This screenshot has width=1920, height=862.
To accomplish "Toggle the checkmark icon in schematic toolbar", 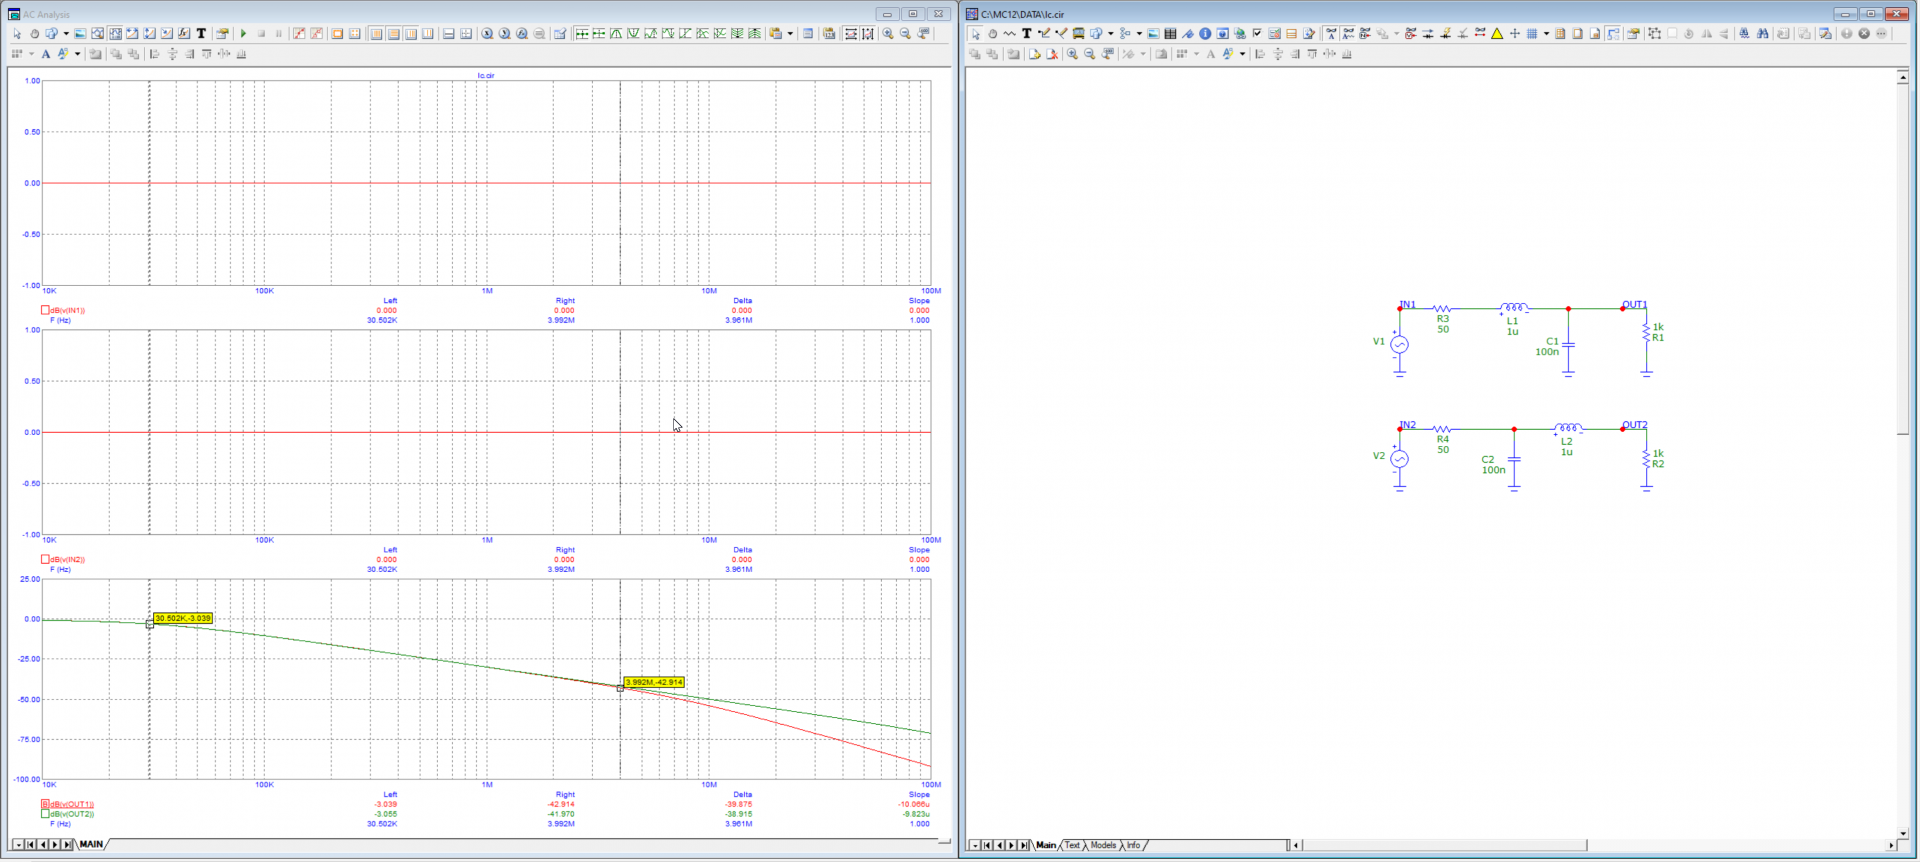I will (1257, 33).
